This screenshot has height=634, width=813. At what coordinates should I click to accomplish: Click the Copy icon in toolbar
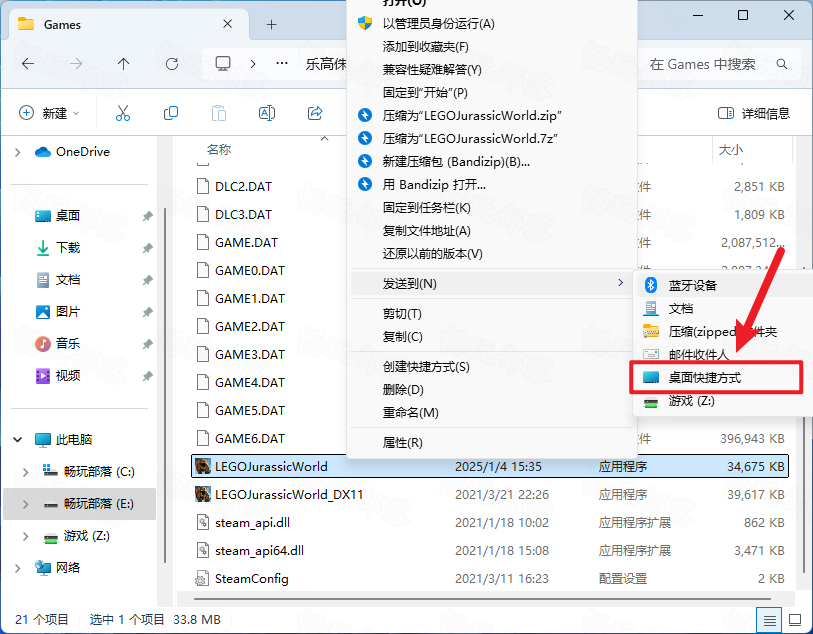(x=171, y=113)
